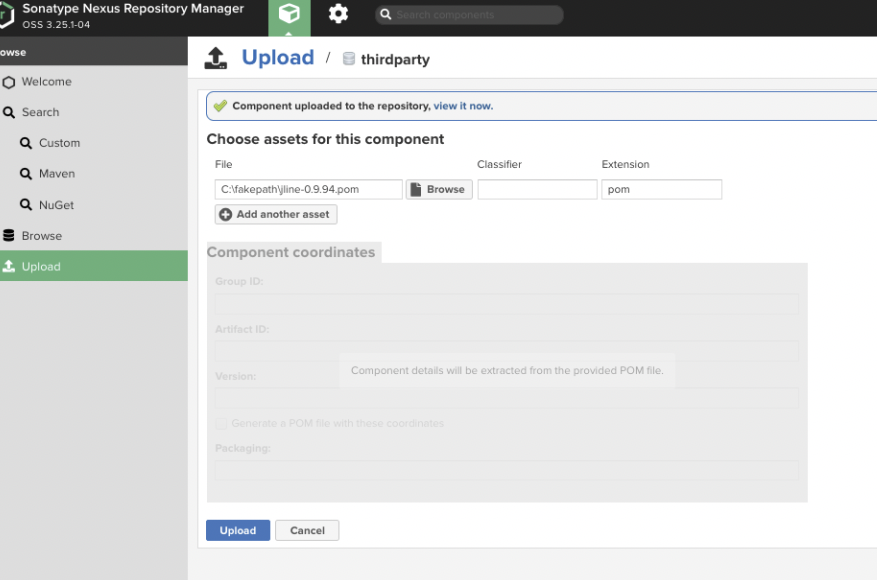Click the Artifact ID input field
Screen dimensions: 877x580
coord(507,351)
